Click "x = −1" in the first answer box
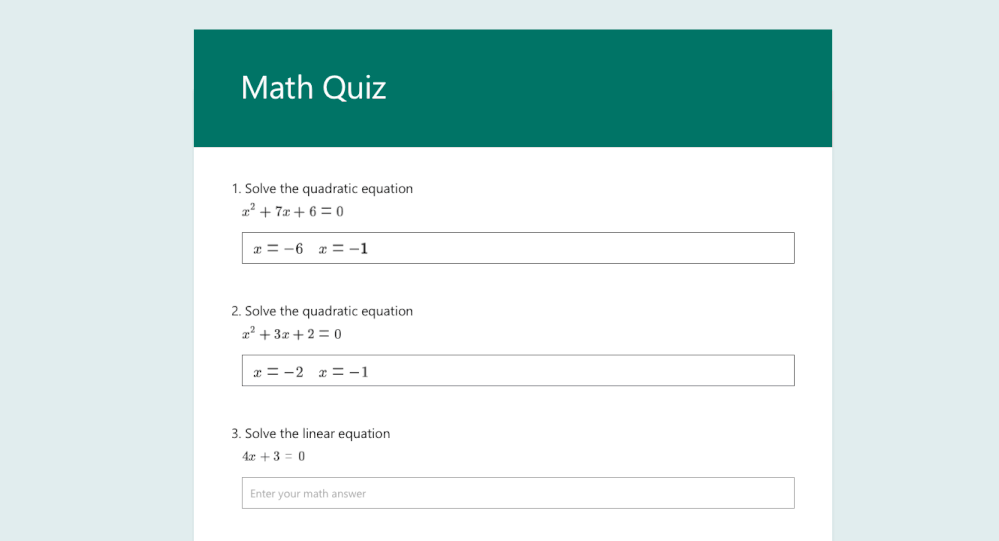Image resolution: width=999 pixels, height=541 pixels. click(x=343, y=248)
